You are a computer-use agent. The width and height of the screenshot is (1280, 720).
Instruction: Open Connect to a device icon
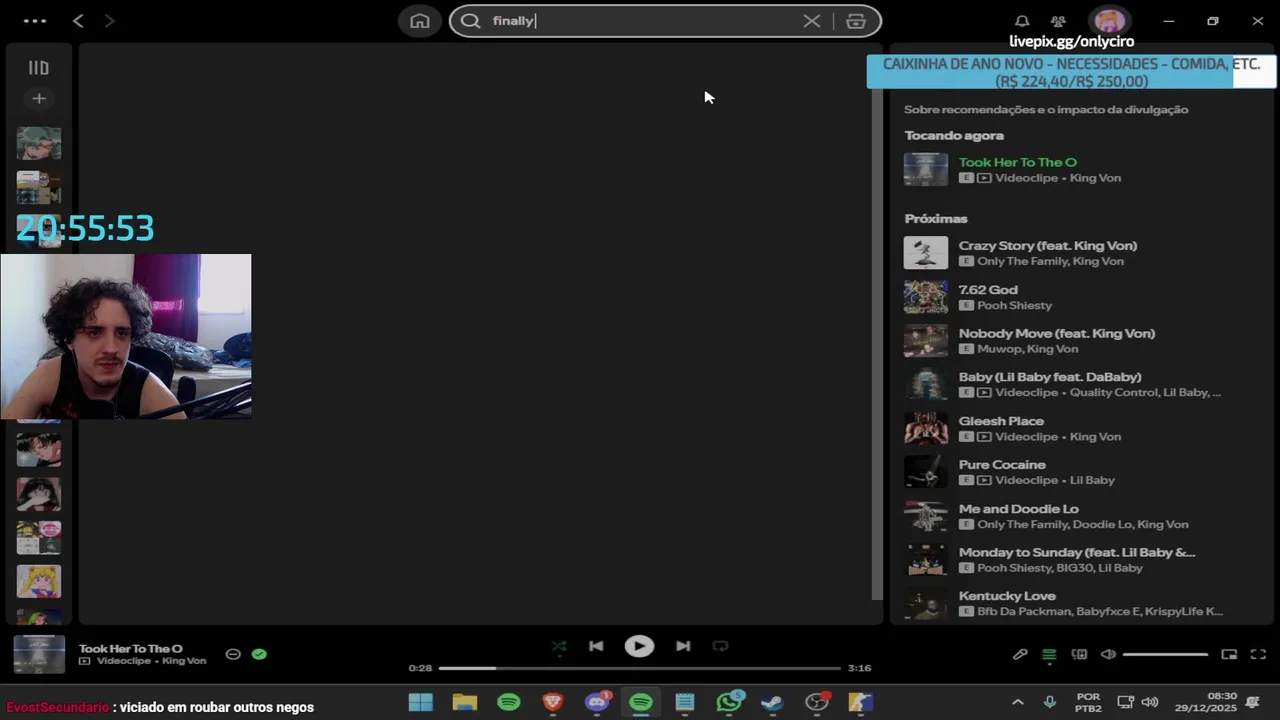pyautogui.click(x=1079, y=654)
